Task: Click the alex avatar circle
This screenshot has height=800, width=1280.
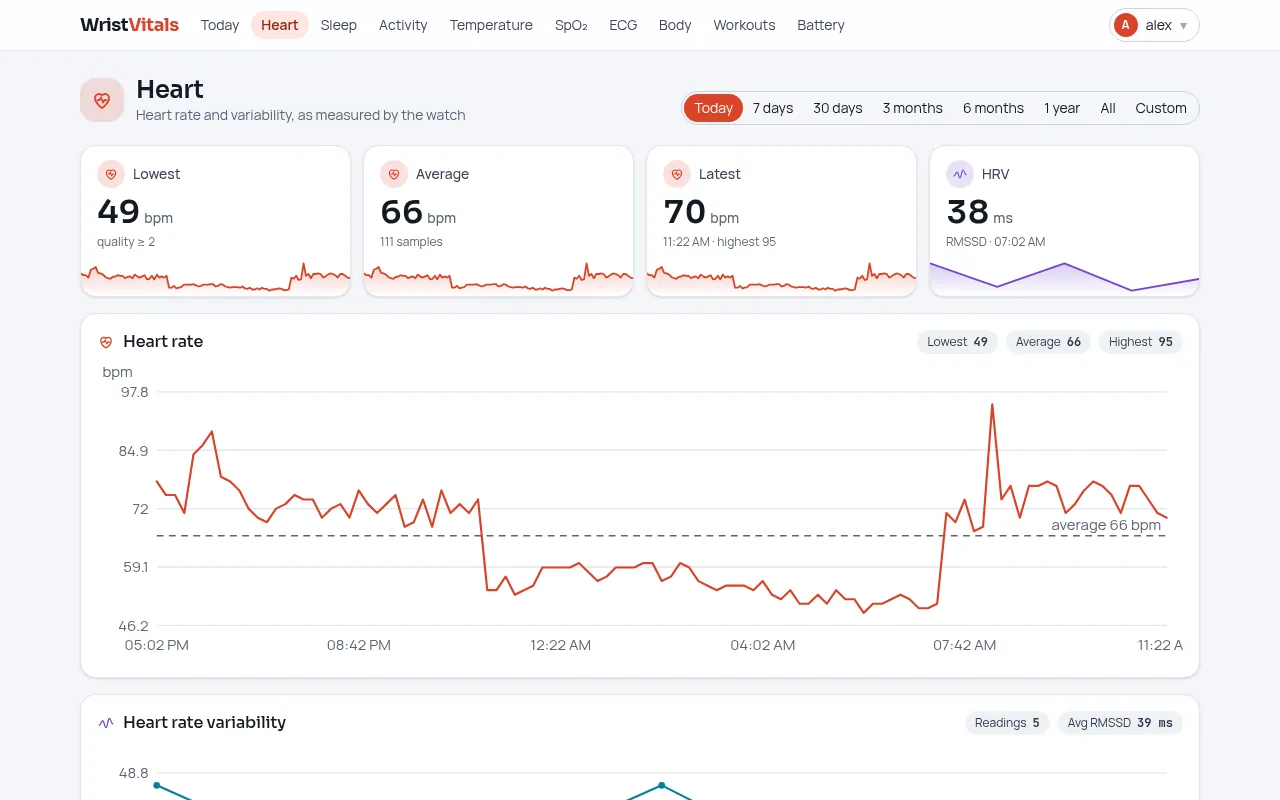Action: [1126, 25]
